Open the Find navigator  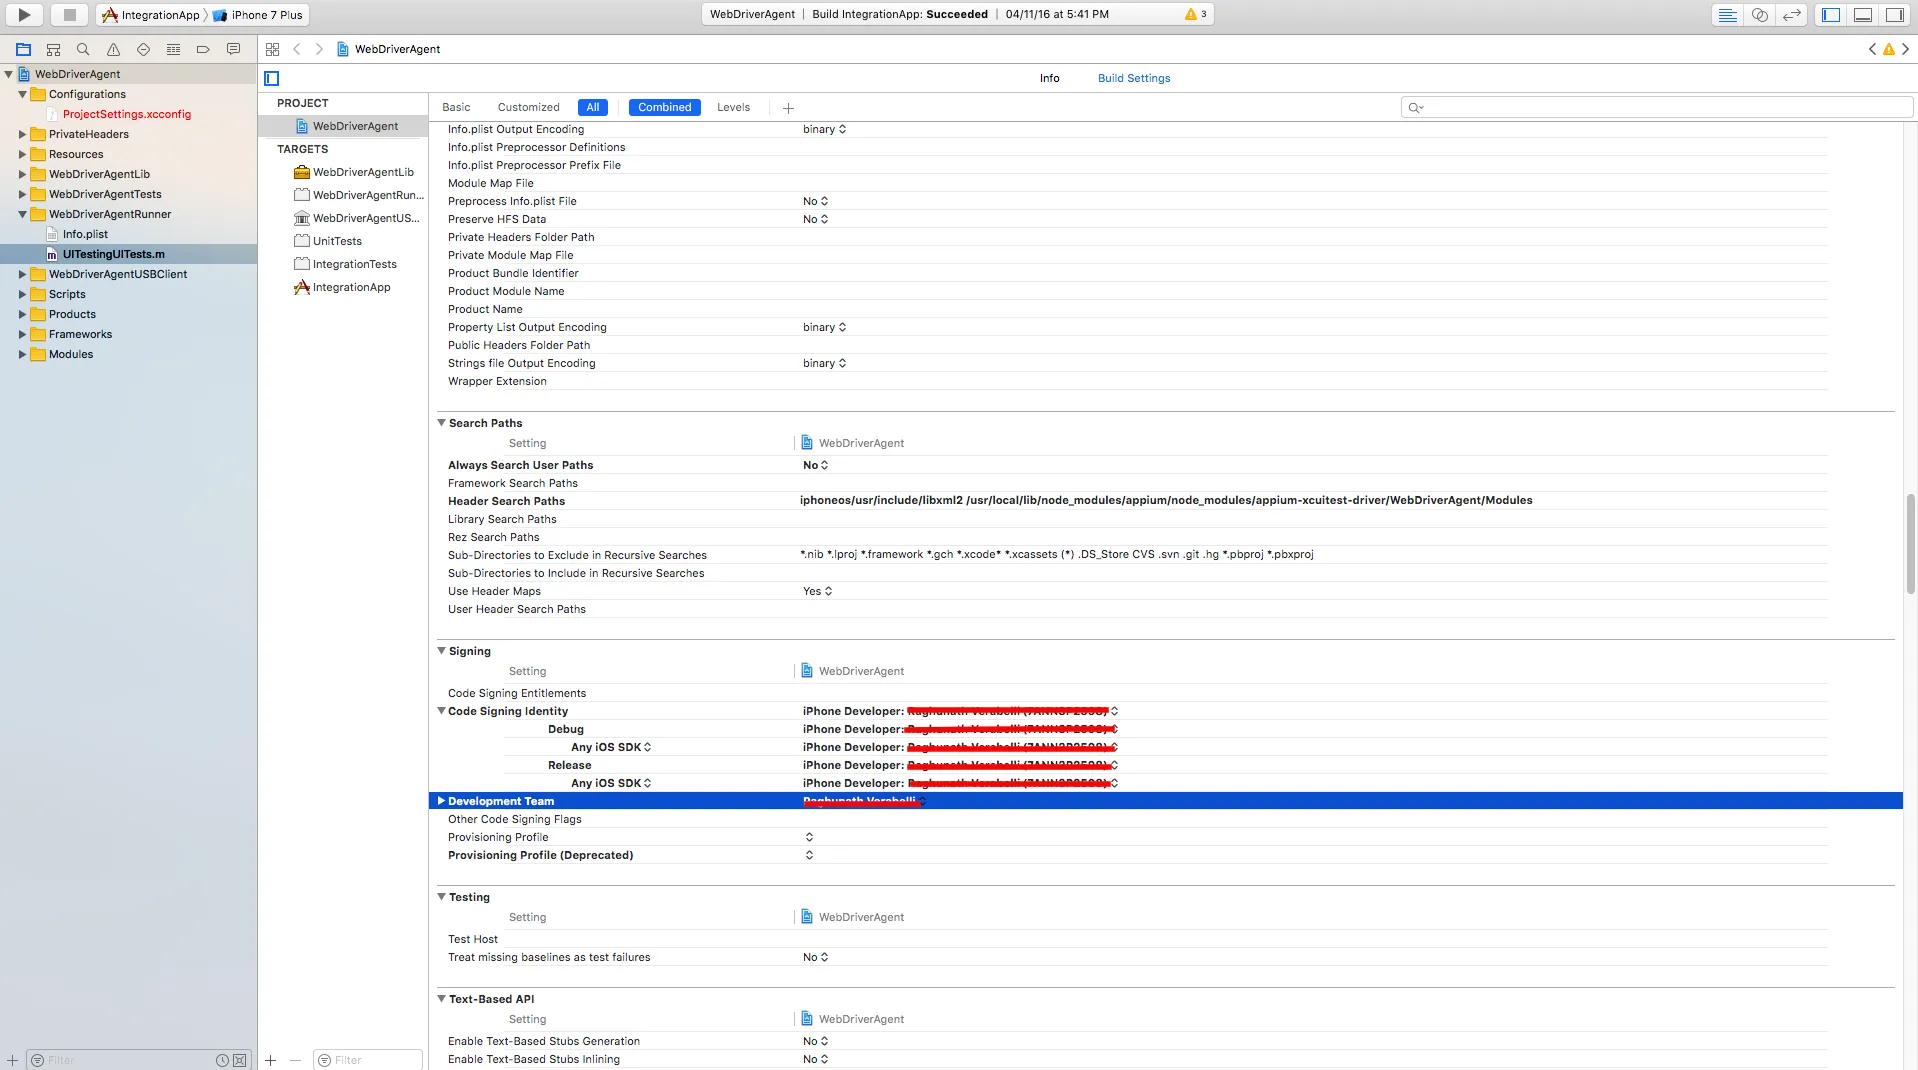[x=83, y=49]
